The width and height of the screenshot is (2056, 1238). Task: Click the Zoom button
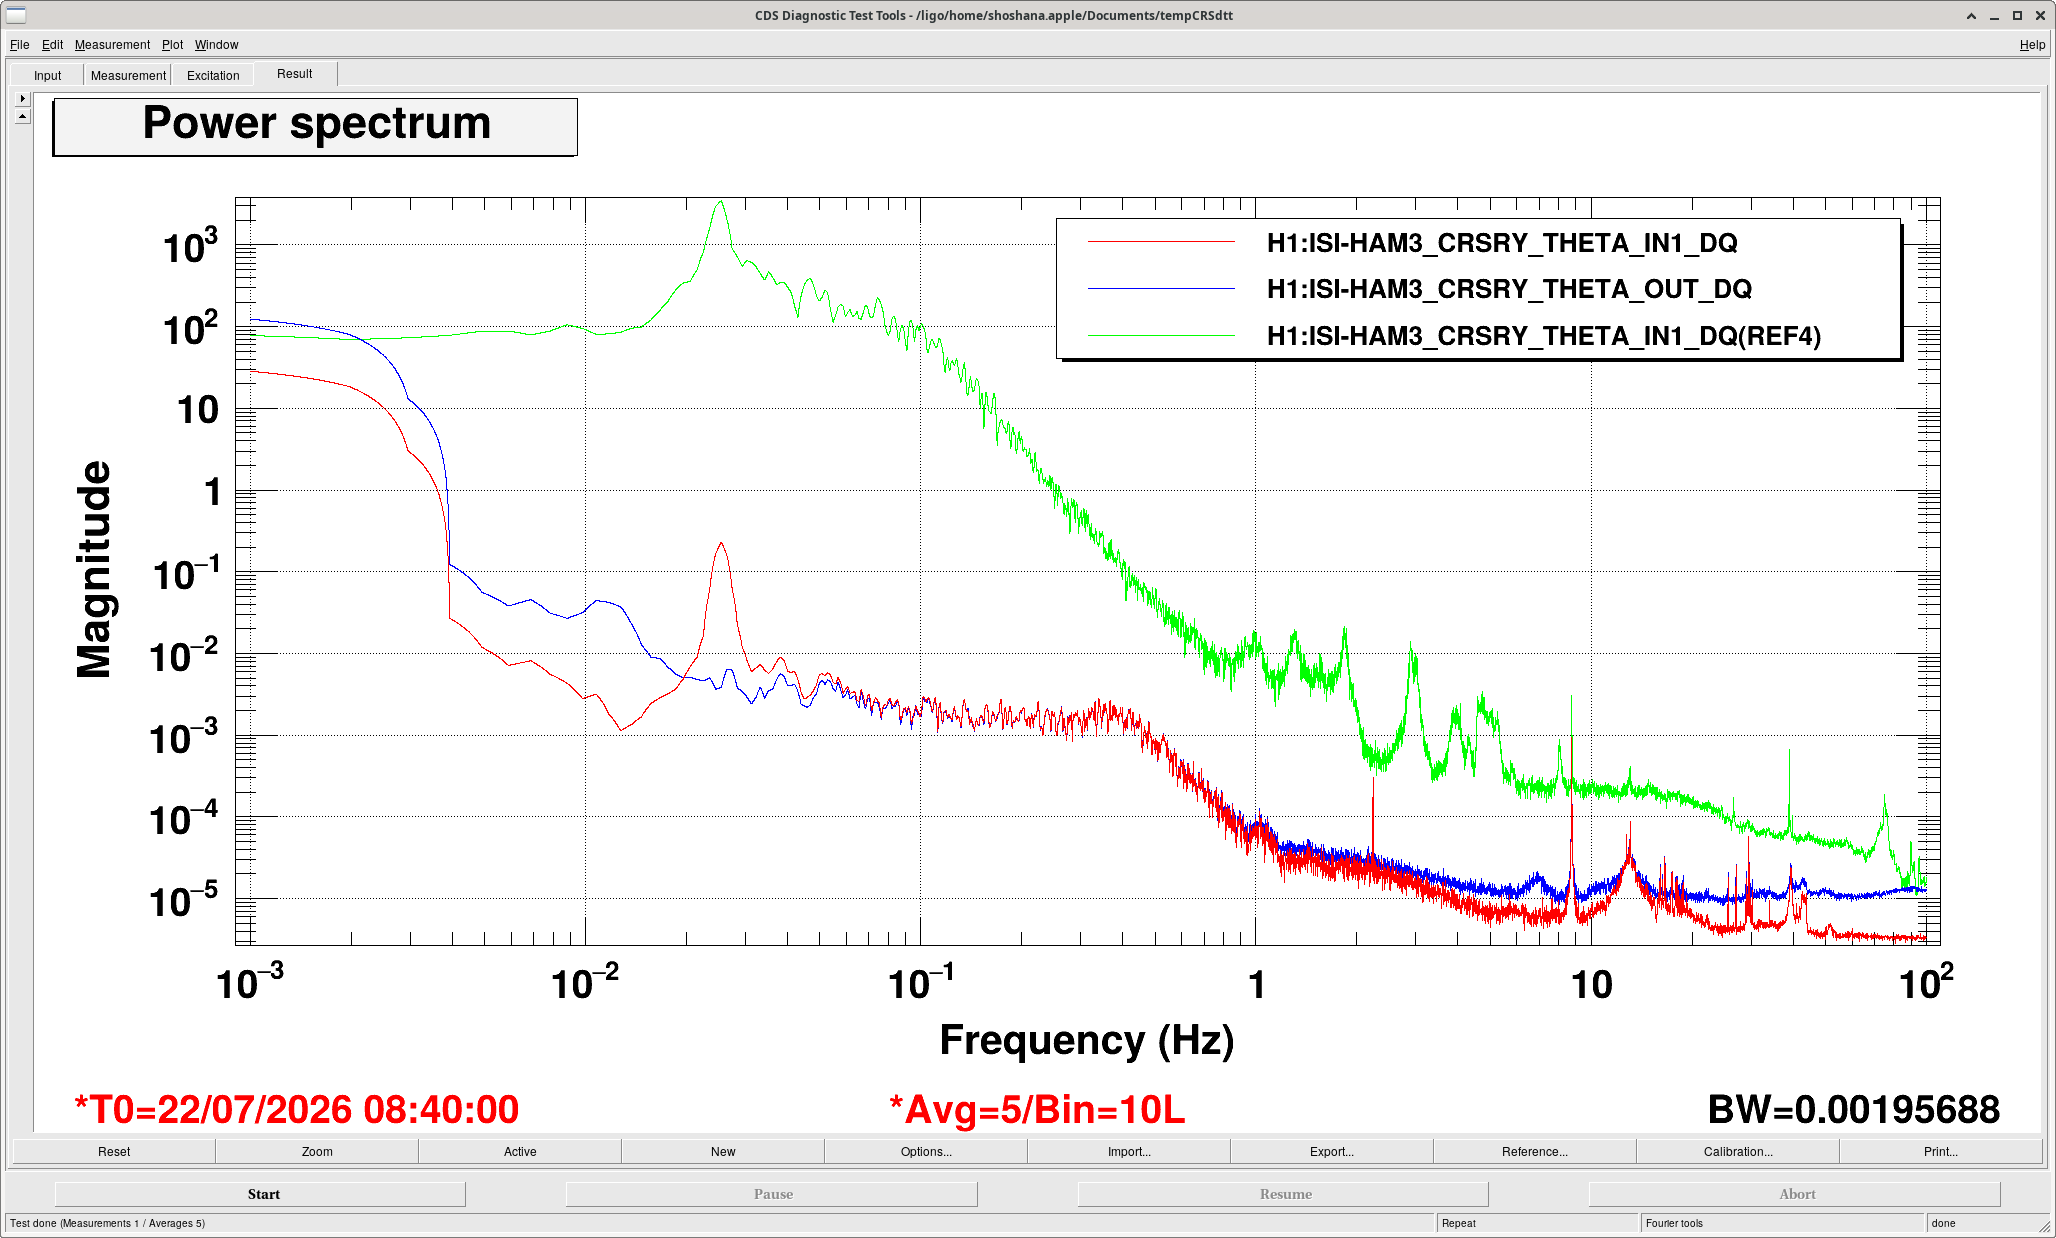pyautogui.click(x=317, y=1152)
